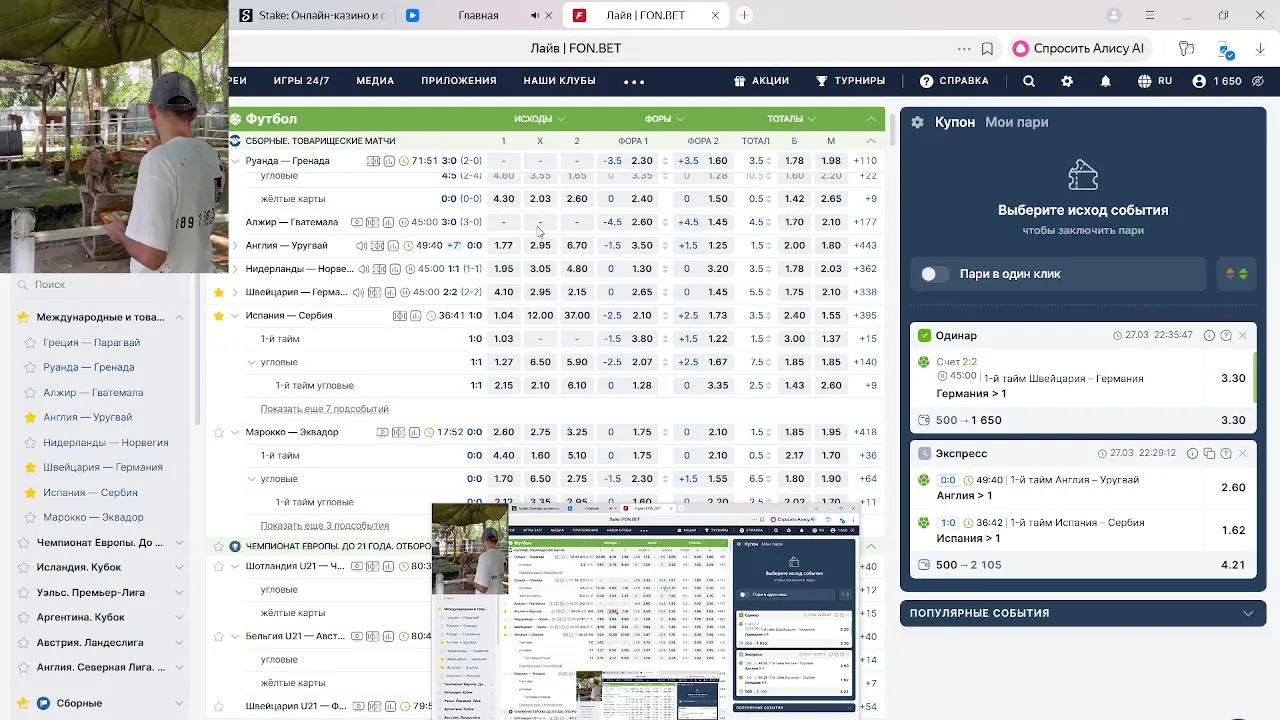Star Греция — Парагвай in sidebar

click(x=31, y=343)
